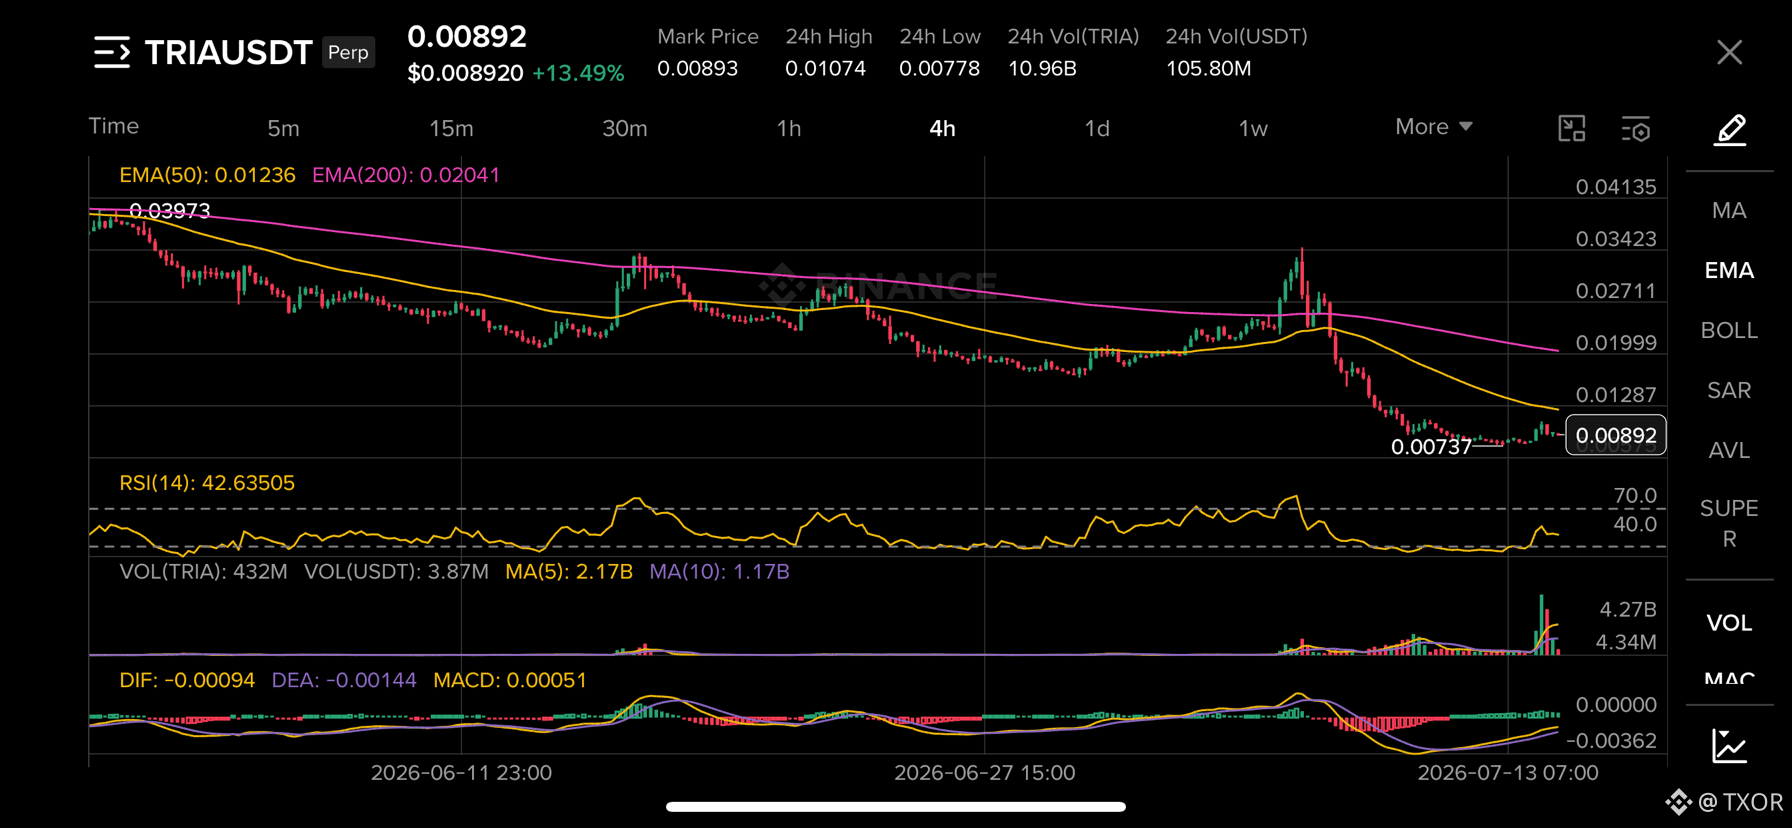Select the 5m timeframe
The image size is (1792, 828).
pos(283,128)
